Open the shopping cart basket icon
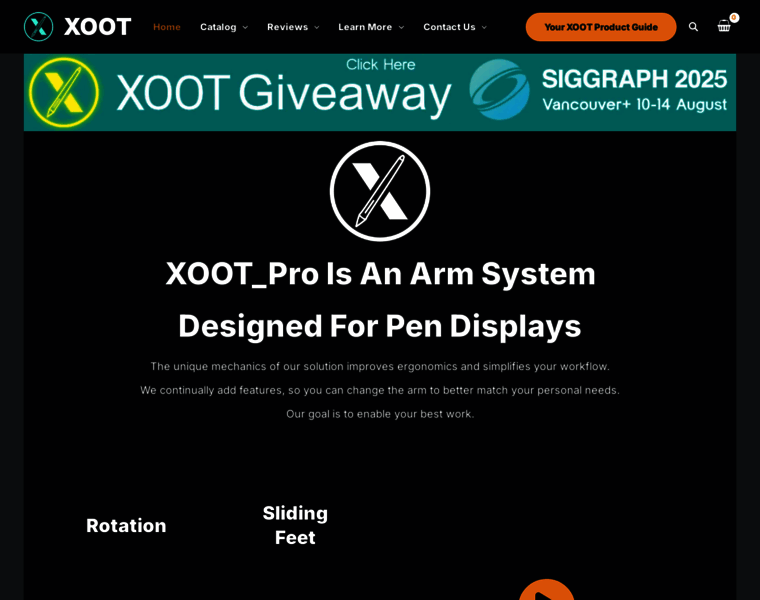Viewport: 760px width, 600px height. 724,26
